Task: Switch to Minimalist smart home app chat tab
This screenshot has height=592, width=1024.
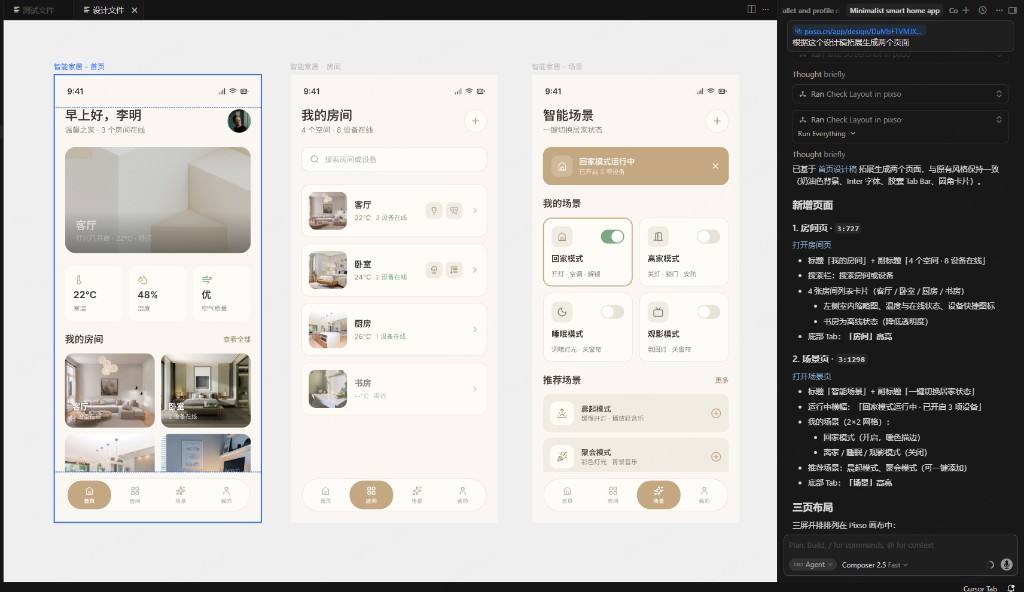Action: [894, 10]
